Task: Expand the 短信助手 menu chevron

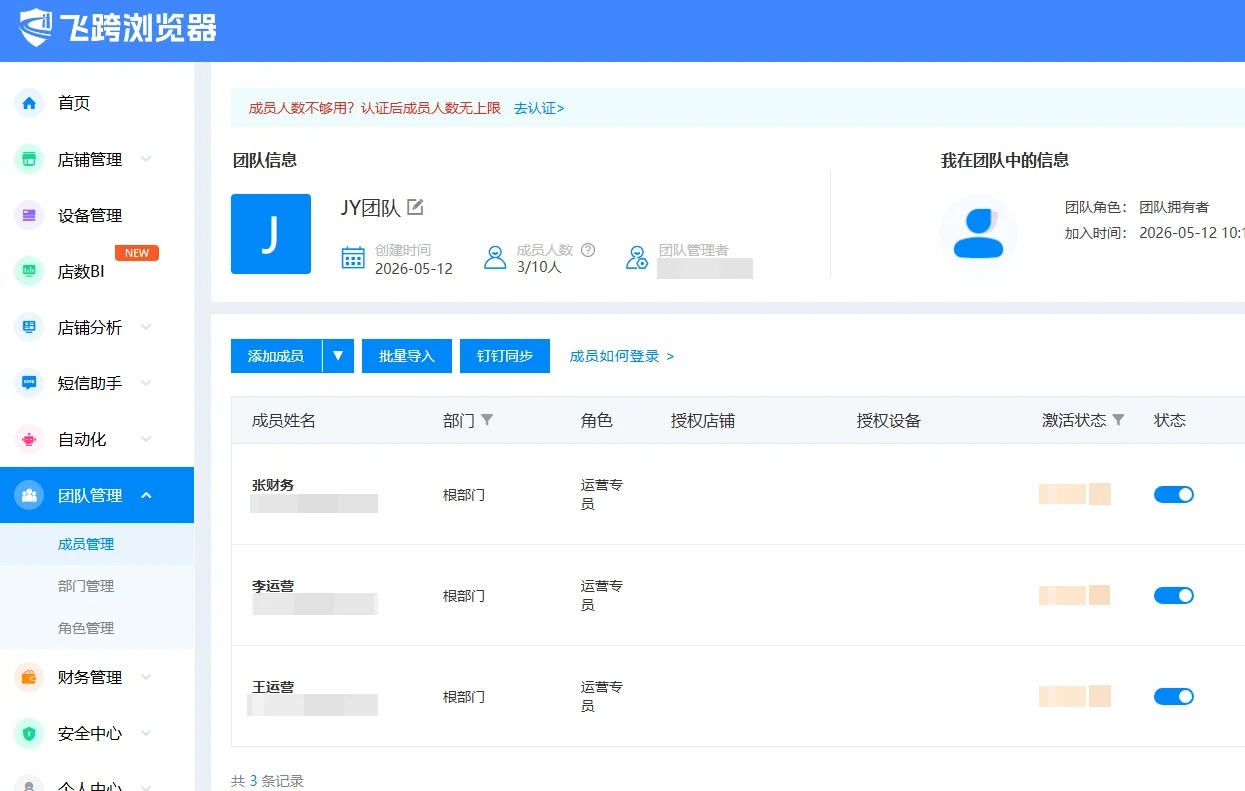Action: [x=146, y=383]
